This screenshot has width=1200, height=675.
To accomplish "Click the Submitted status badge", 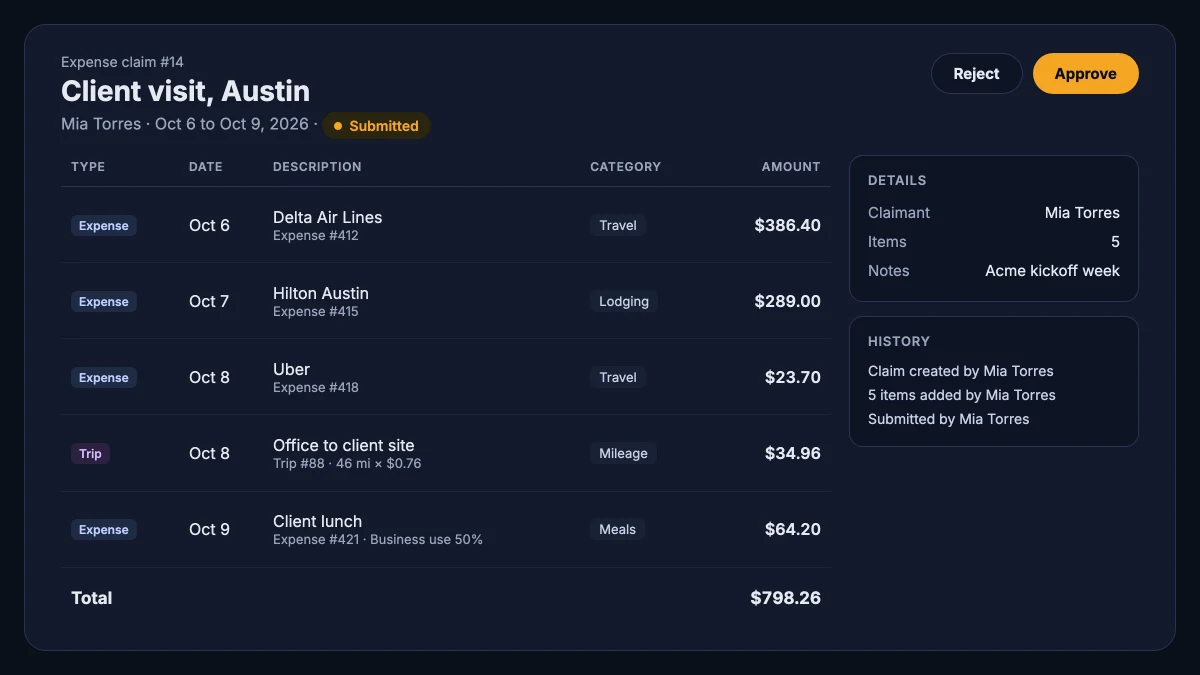I will click(x=376, y=126).
